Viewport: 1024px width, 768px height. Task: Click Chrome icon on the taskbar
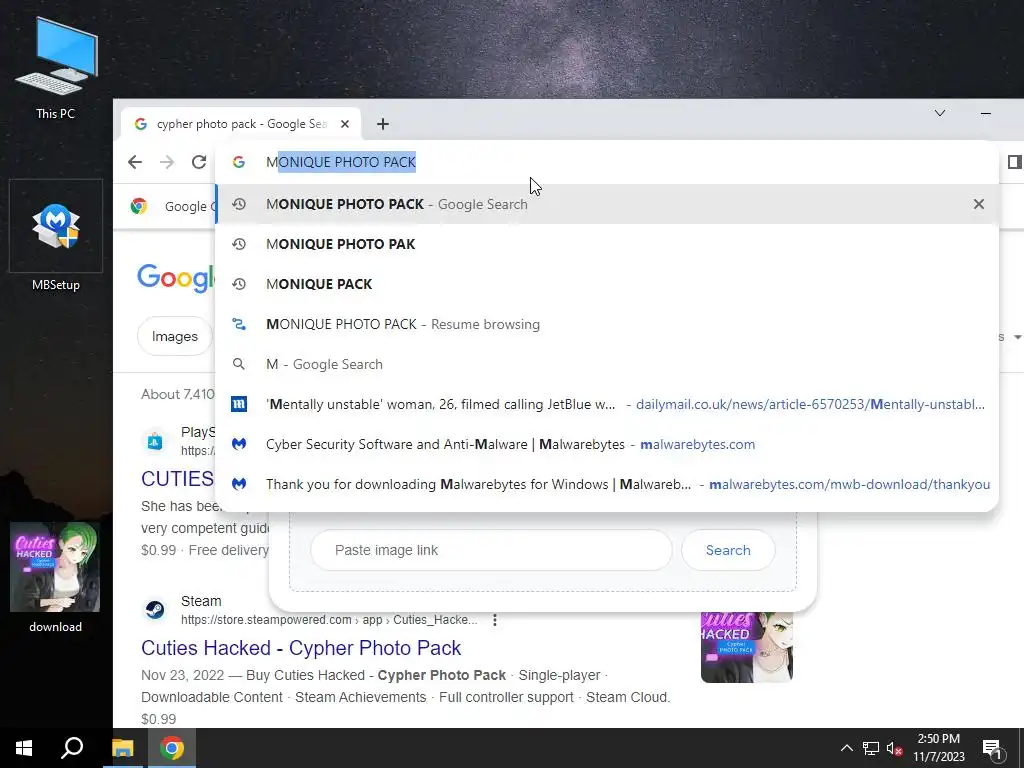tap(172, 748)
